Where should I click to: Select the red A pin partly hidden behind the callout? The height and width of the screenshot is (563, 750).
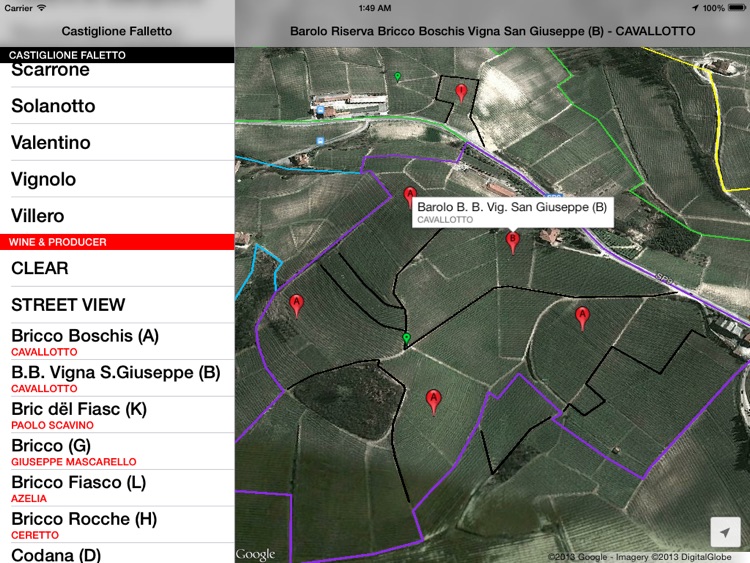(409, 197)
